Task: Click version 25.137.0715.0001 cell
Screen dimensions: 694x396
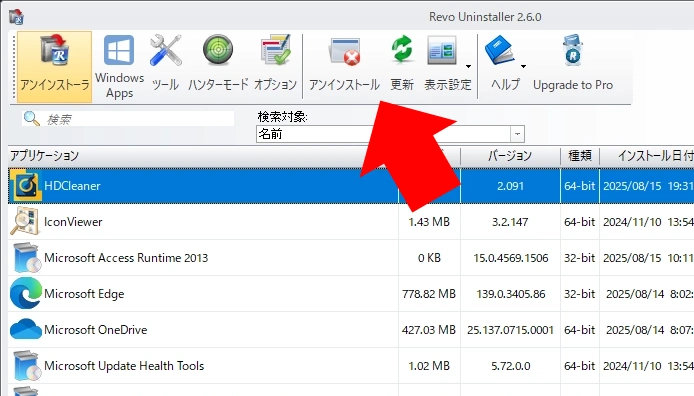Action: coord(510,330)
